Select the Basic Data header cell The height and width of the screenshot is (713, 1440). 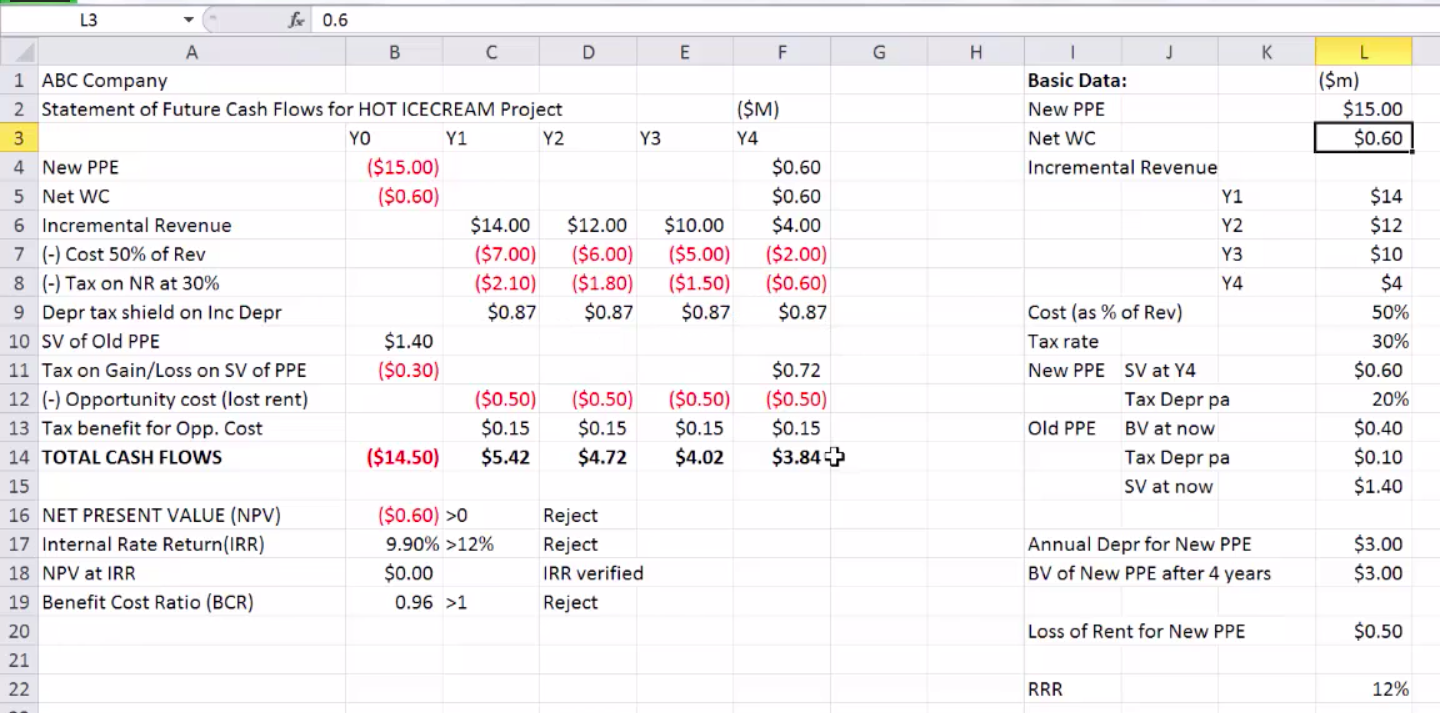(x=1071, y=80)
